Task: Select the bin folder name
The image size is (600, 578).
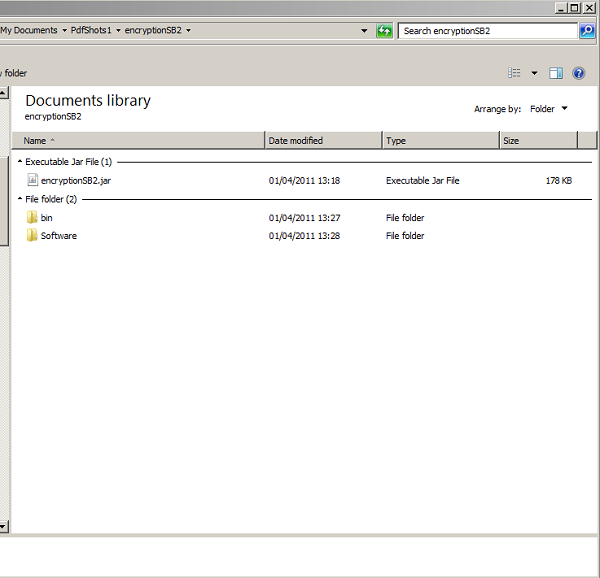Action: [46, 218]
